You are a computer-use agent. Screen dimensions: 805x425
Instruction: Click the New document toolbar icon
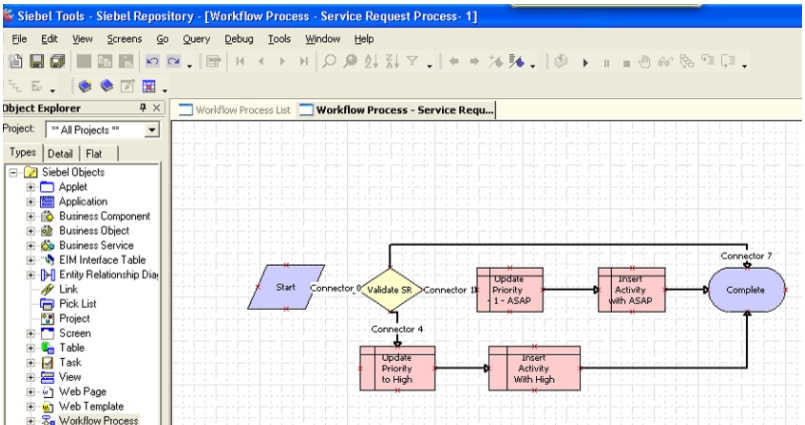coord(15,61)
